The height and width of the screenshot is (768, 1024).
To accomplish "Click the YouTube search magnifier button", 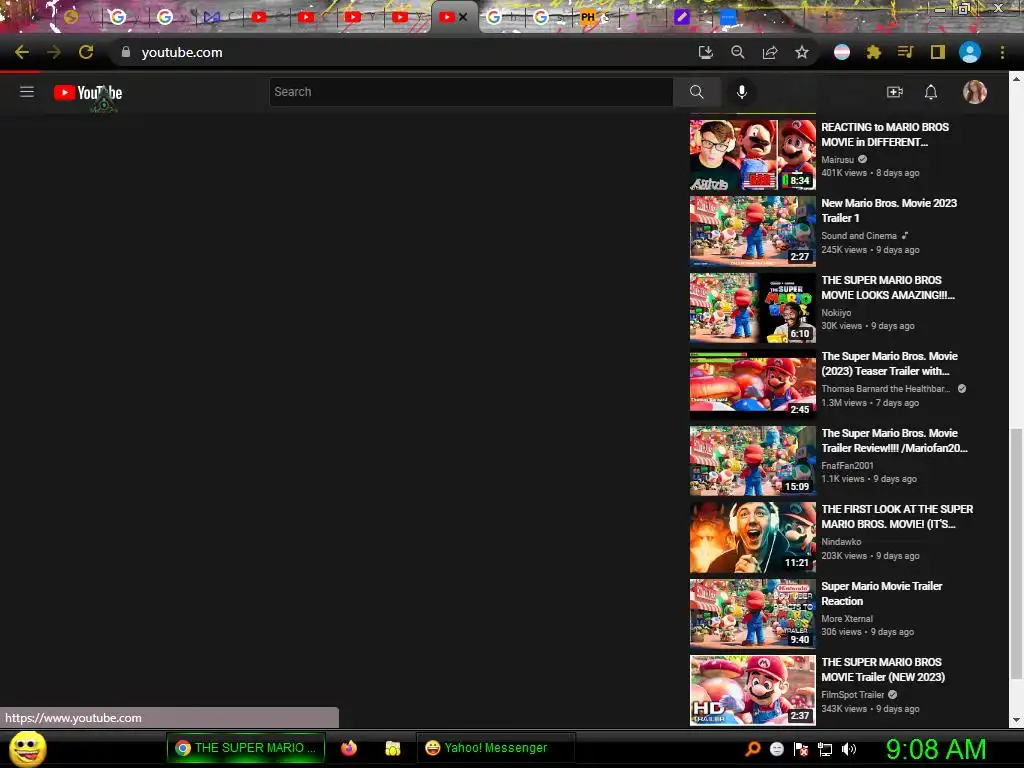I will click(697, 92).
